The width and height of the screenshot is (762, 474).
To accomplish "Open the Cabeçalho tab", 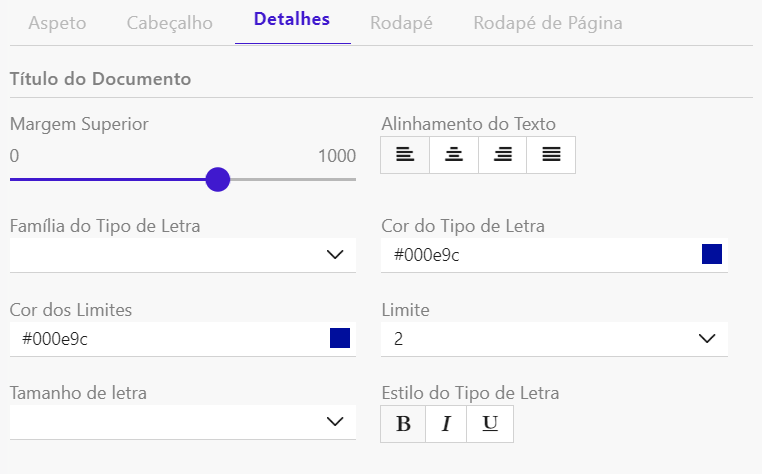I will [x=170, y=23].
